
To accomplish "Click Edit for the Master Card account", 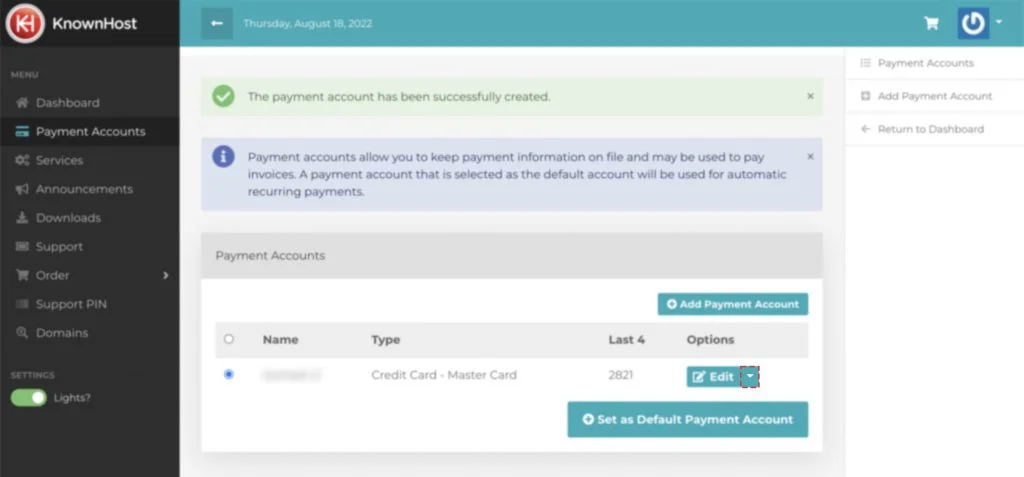I will (x=713, y=376).
